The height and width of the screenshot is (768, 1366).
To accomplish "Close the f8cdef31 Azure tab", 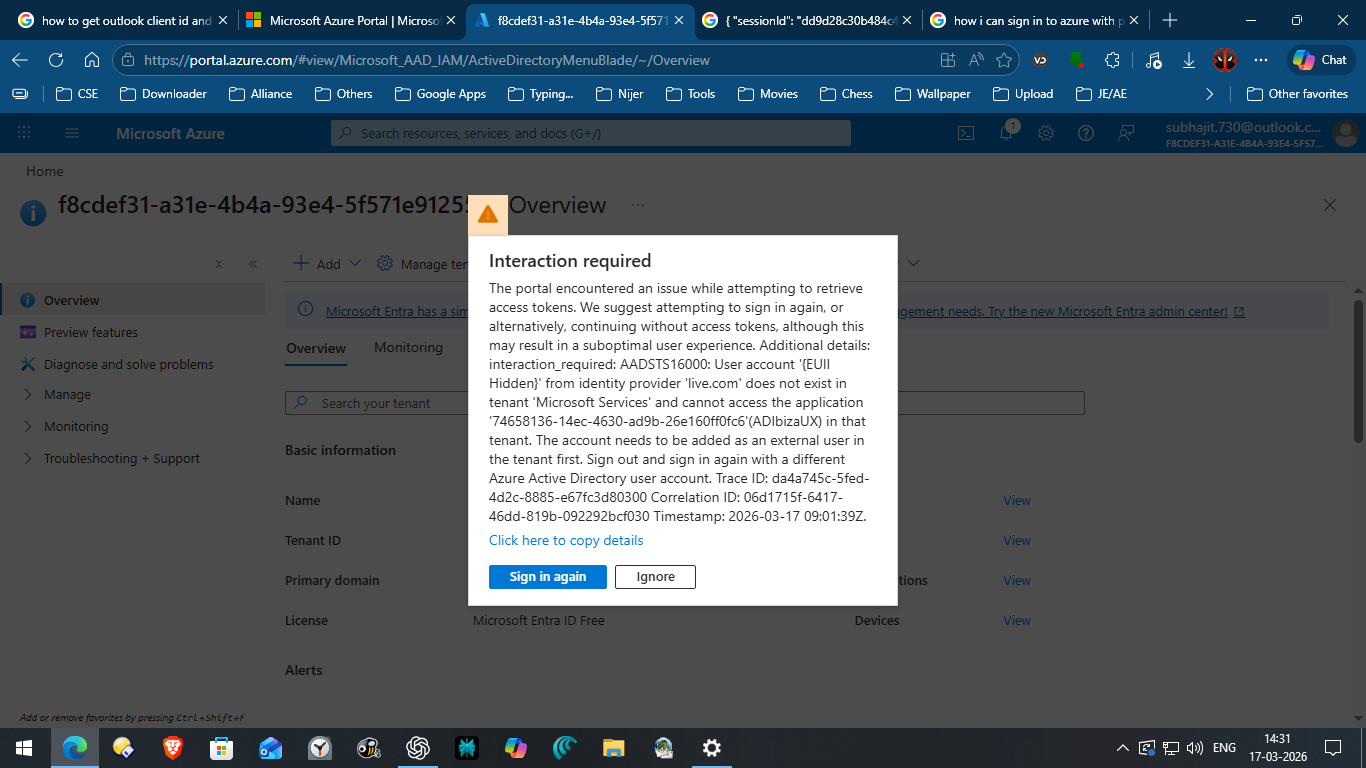I will tap(678, 20).
